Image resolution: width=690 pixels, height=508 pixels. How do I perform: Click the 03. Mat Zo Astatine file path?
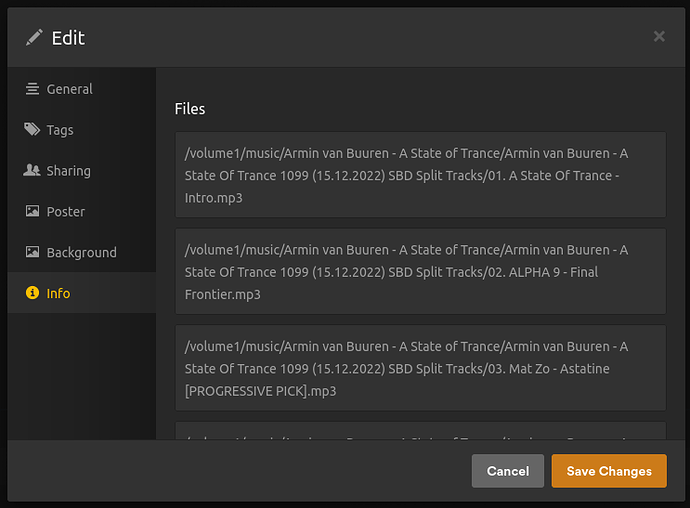[x=420, y=367]
